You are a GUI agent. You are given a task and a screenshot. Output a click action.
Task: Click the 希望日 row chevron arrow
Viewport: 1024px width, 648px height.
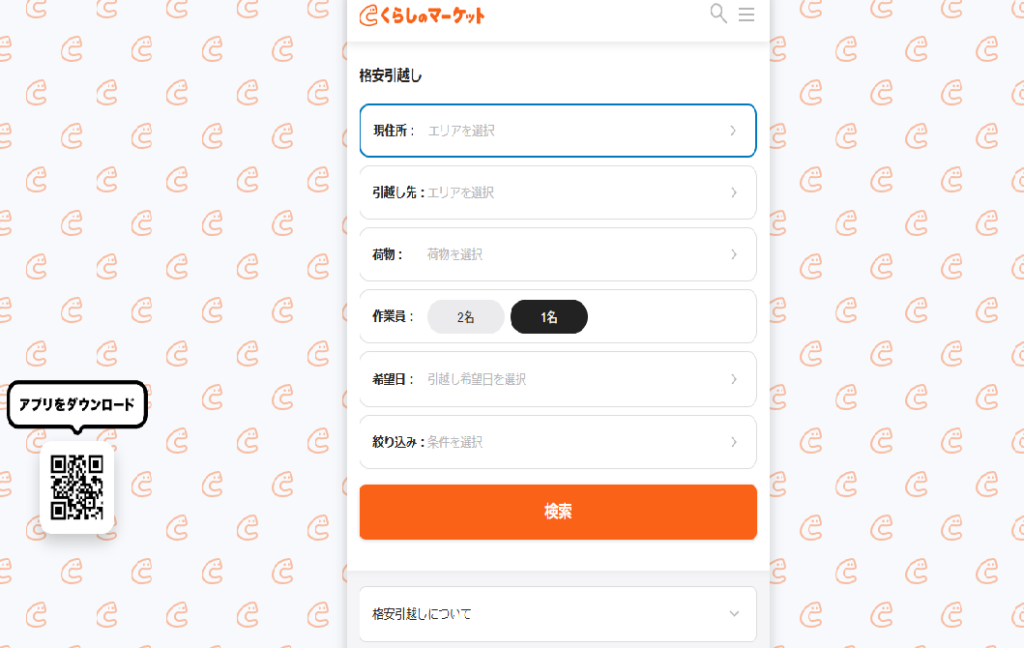(733, 379)
